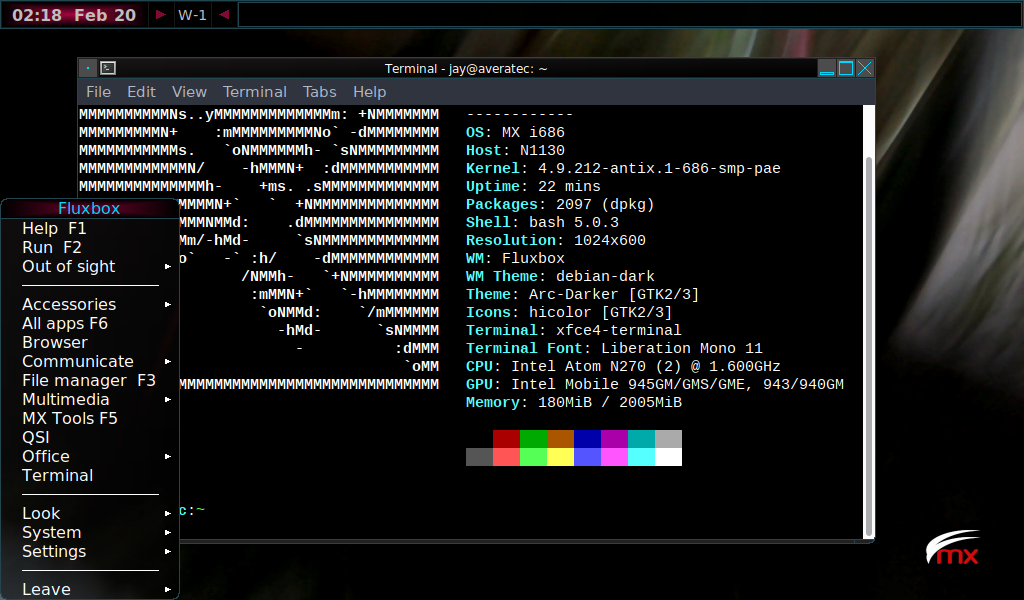Click previous workspace arrow in toolbar
This screenshot has width=1024, height=600.
click(224, 14)
